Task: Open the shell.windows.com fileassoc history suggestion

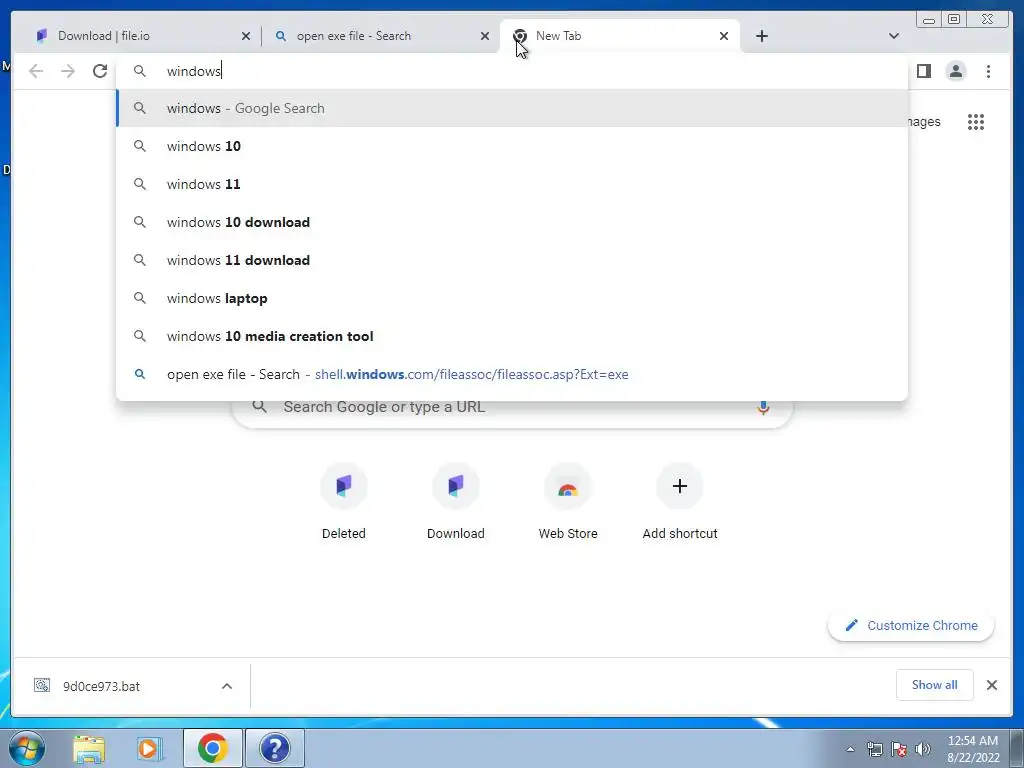Action: [x=512, y=374]
